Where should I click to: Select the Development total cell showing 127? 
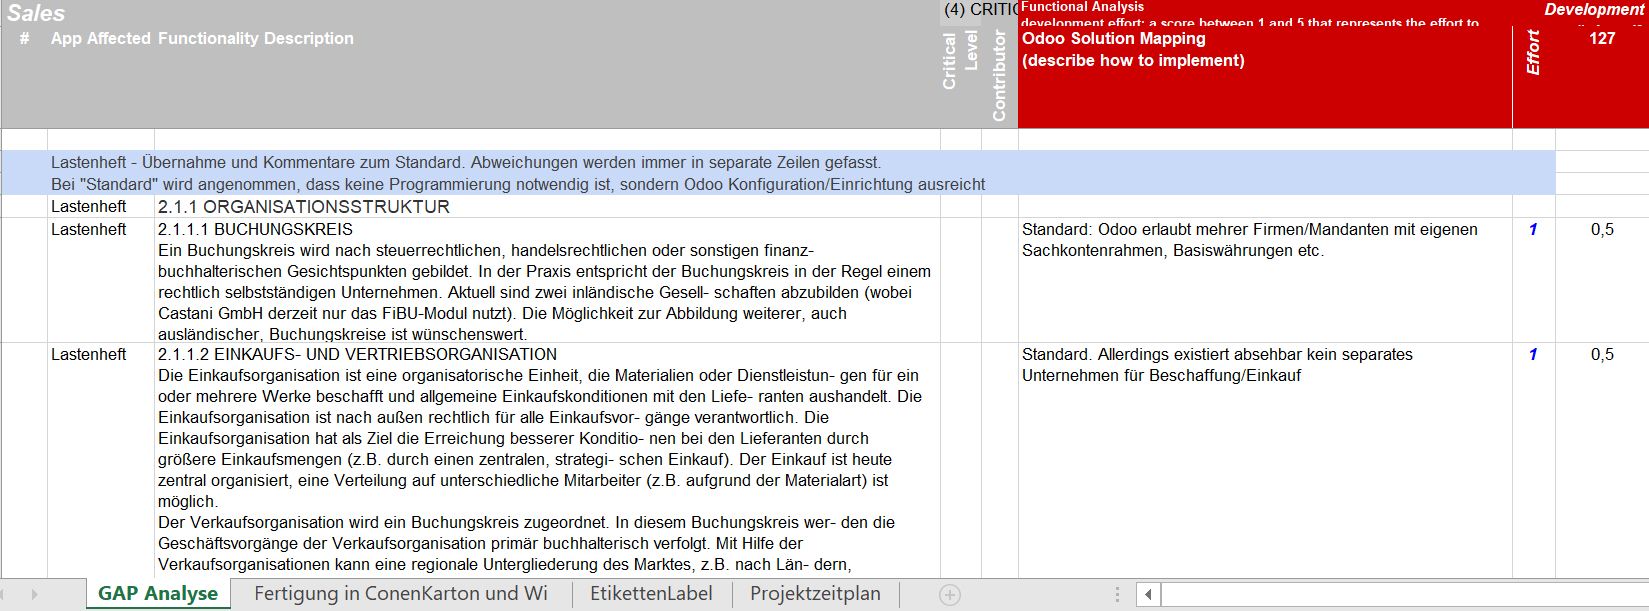point(1601,39)
